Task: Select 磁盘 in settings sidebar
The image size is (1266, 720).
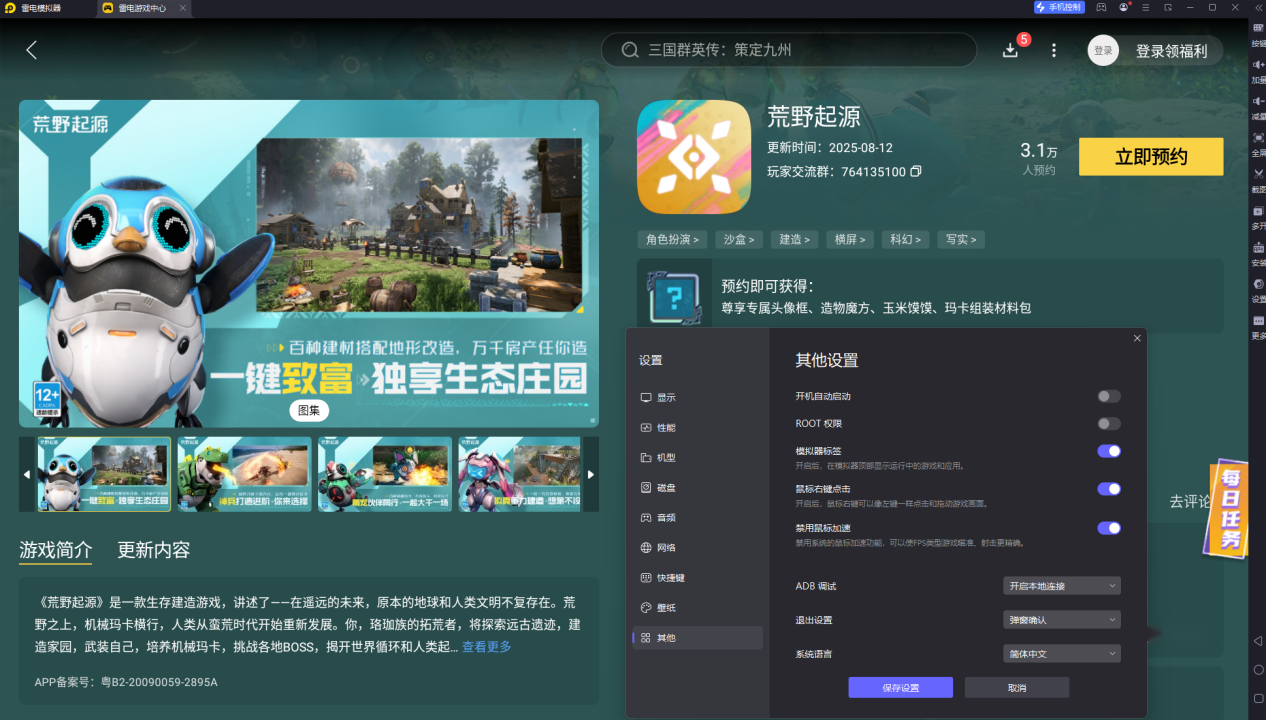Action: tap(698, 487)
